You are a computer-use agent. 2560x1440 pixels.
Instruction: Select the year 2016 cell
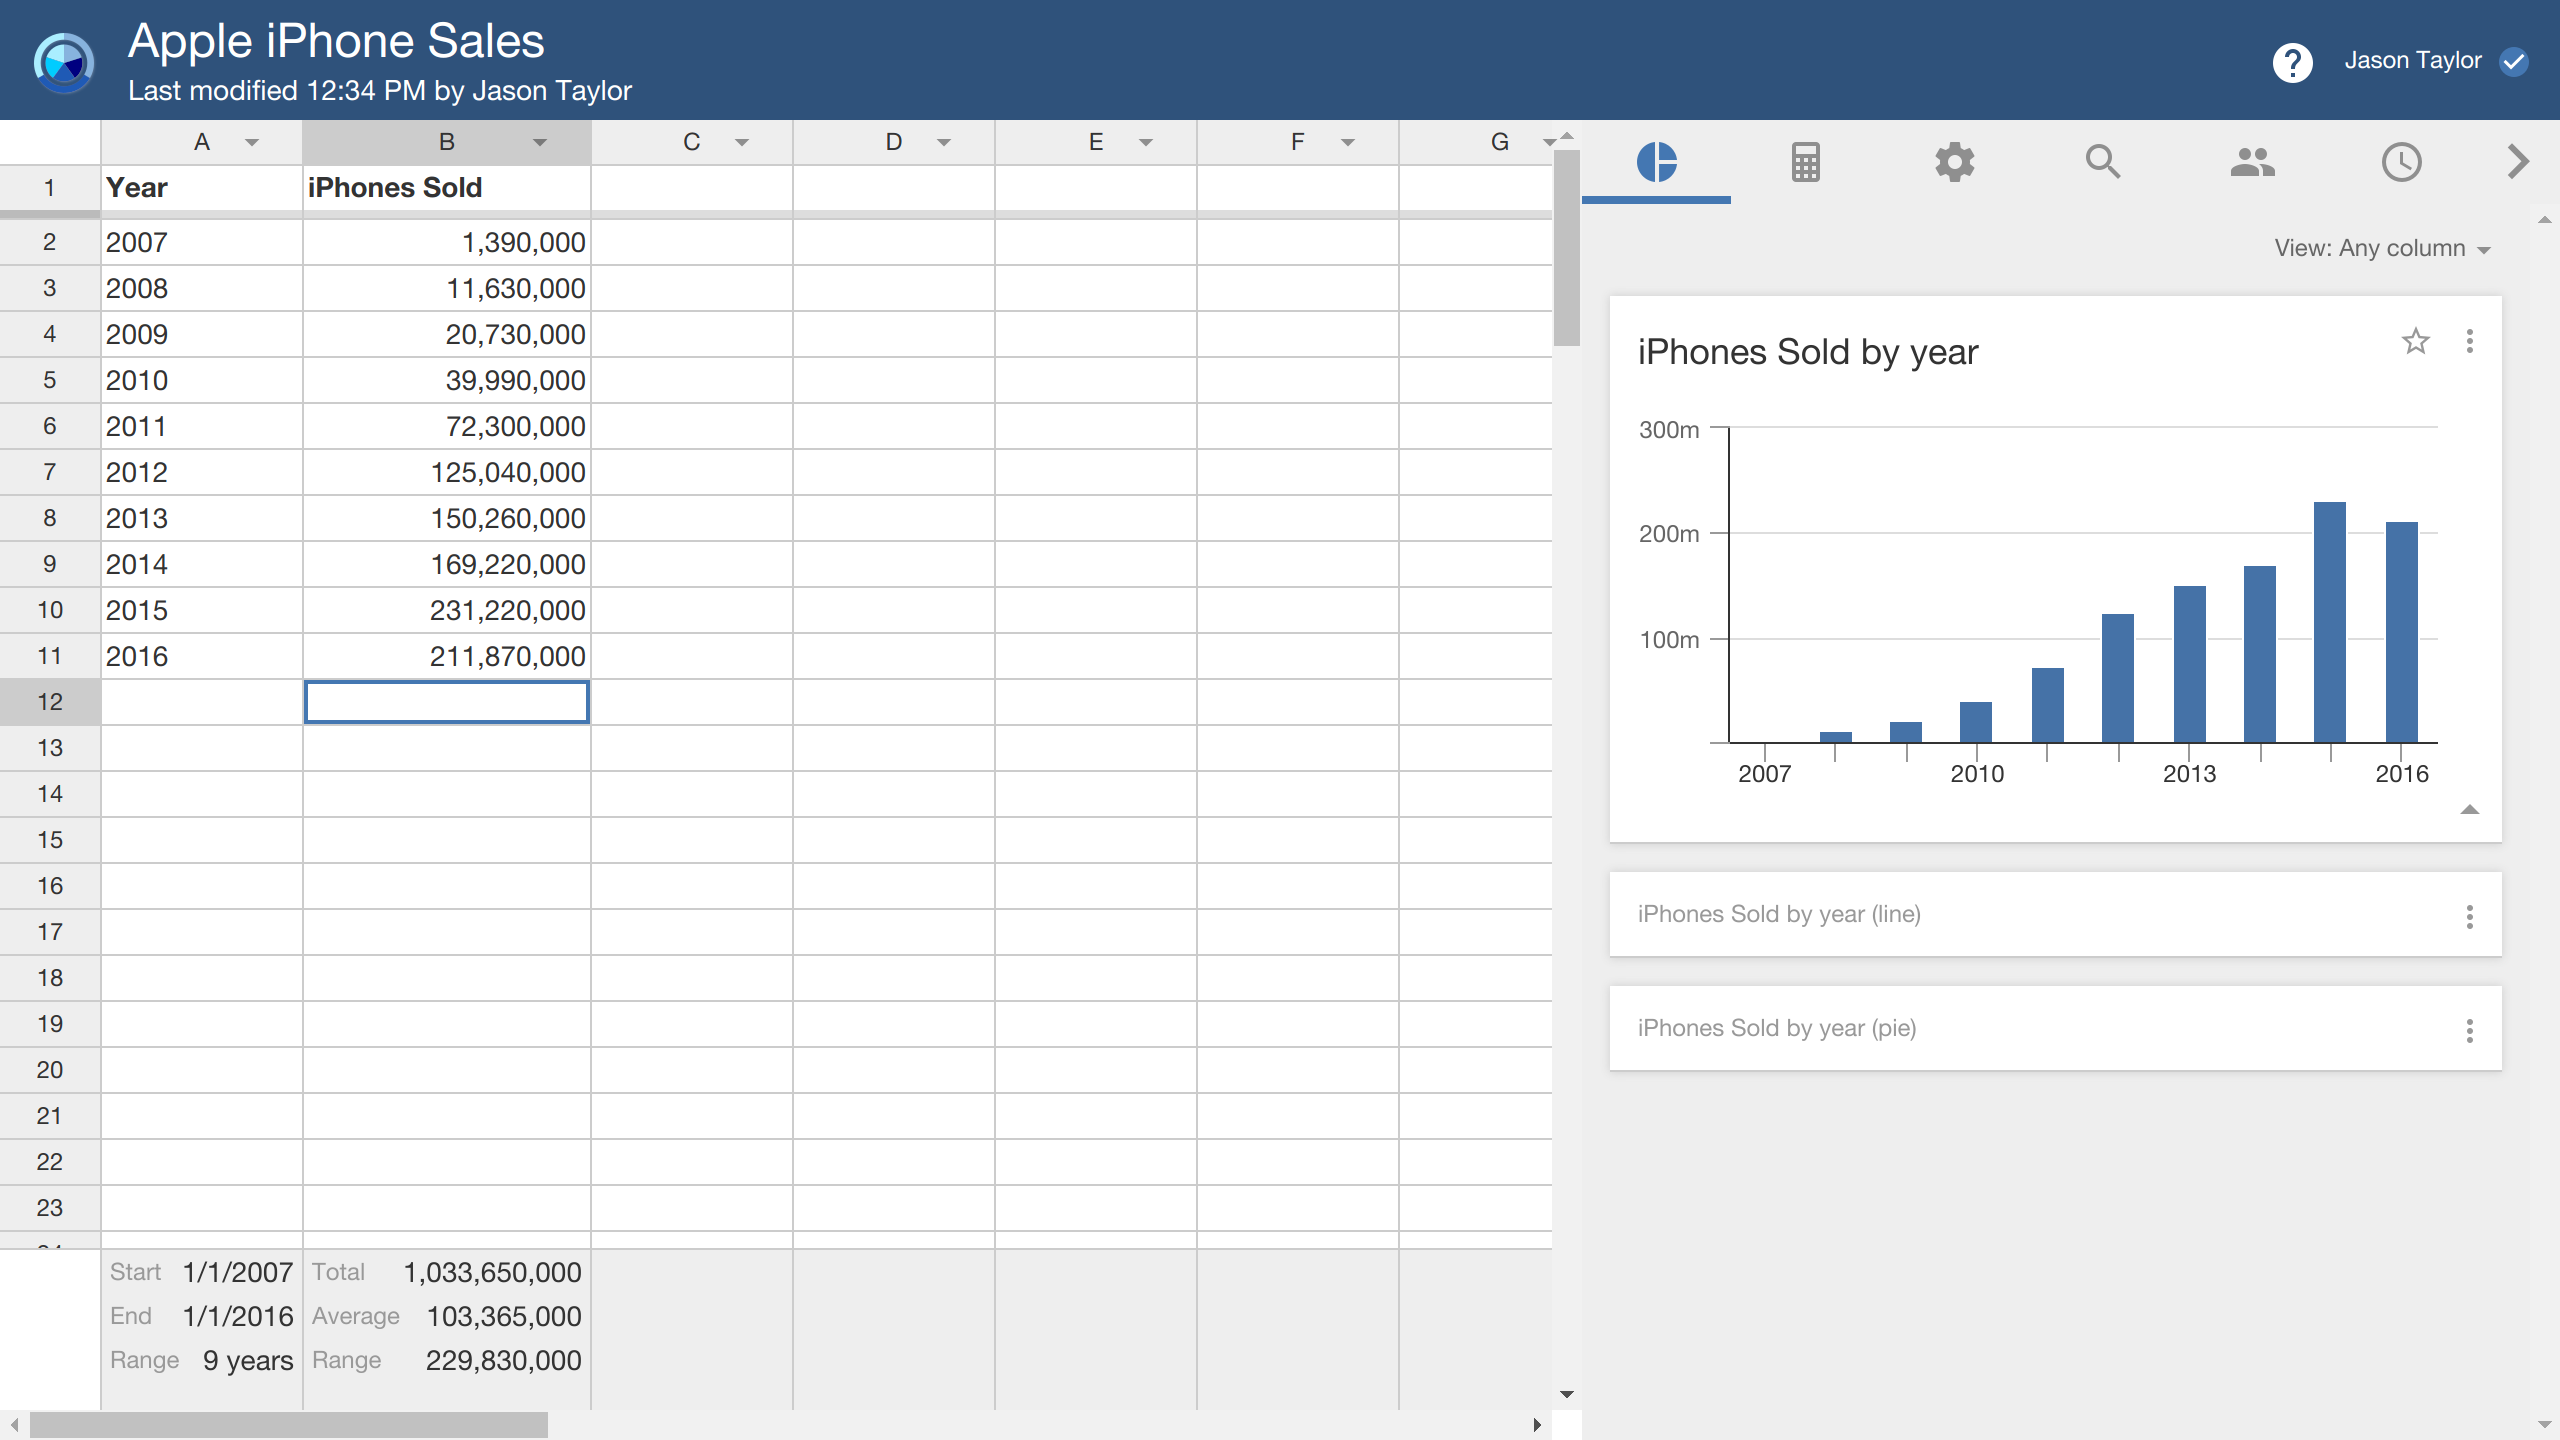[201, 656]
